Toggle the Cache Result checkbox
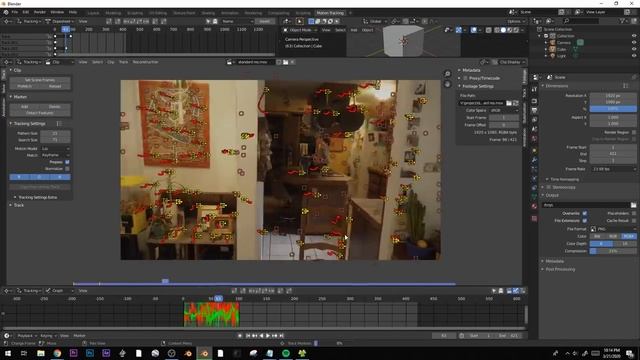Image resolution: width=640 pixels, height=360 pixels. tap(634, 220)
